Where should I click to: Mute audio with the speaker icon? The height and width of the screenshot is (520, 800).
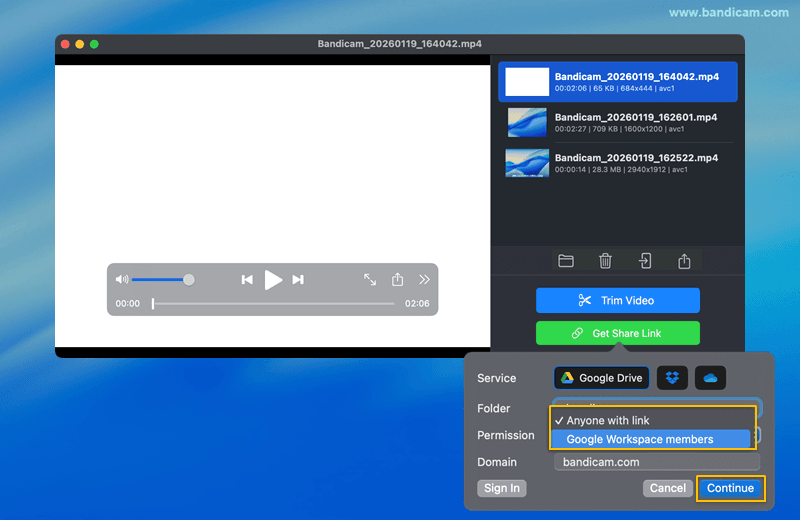point(122,279)
